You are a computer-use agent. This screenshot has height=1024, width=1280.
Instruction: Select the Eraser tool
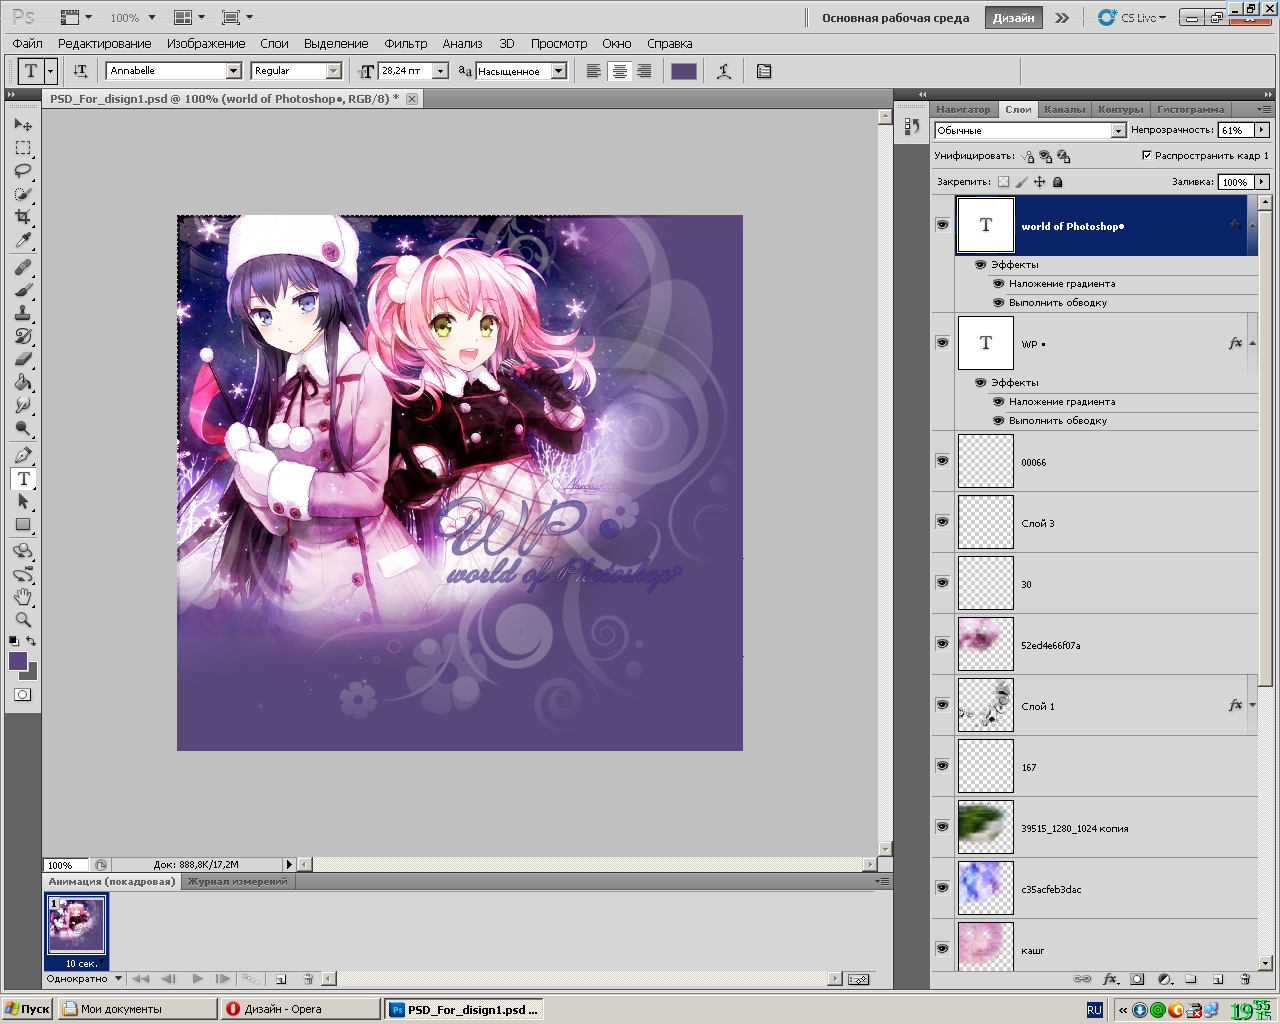point(23,359)
